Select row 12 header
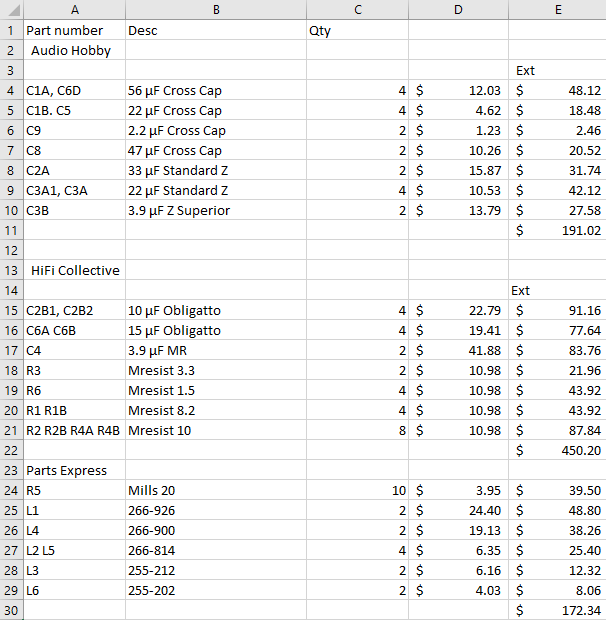The image size is (606, 620). (x=11, y=250)
